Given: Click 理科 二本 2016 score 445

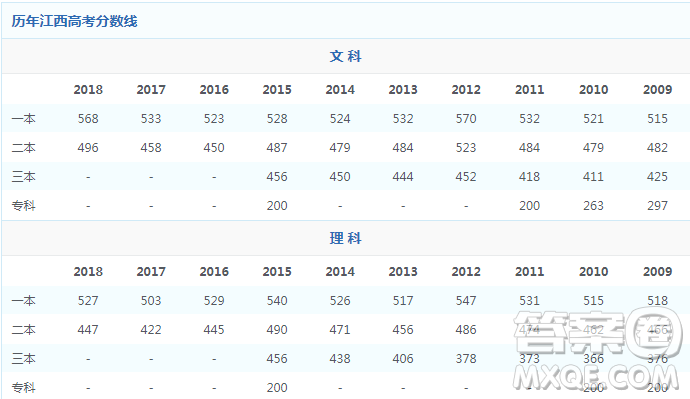Looking at the screenshot, I should click(x=214, y=329).
